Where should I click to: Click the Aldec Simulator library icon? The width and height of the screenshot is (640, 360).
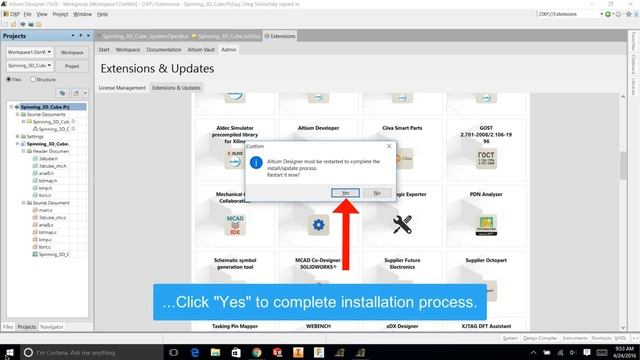[235, 159]
